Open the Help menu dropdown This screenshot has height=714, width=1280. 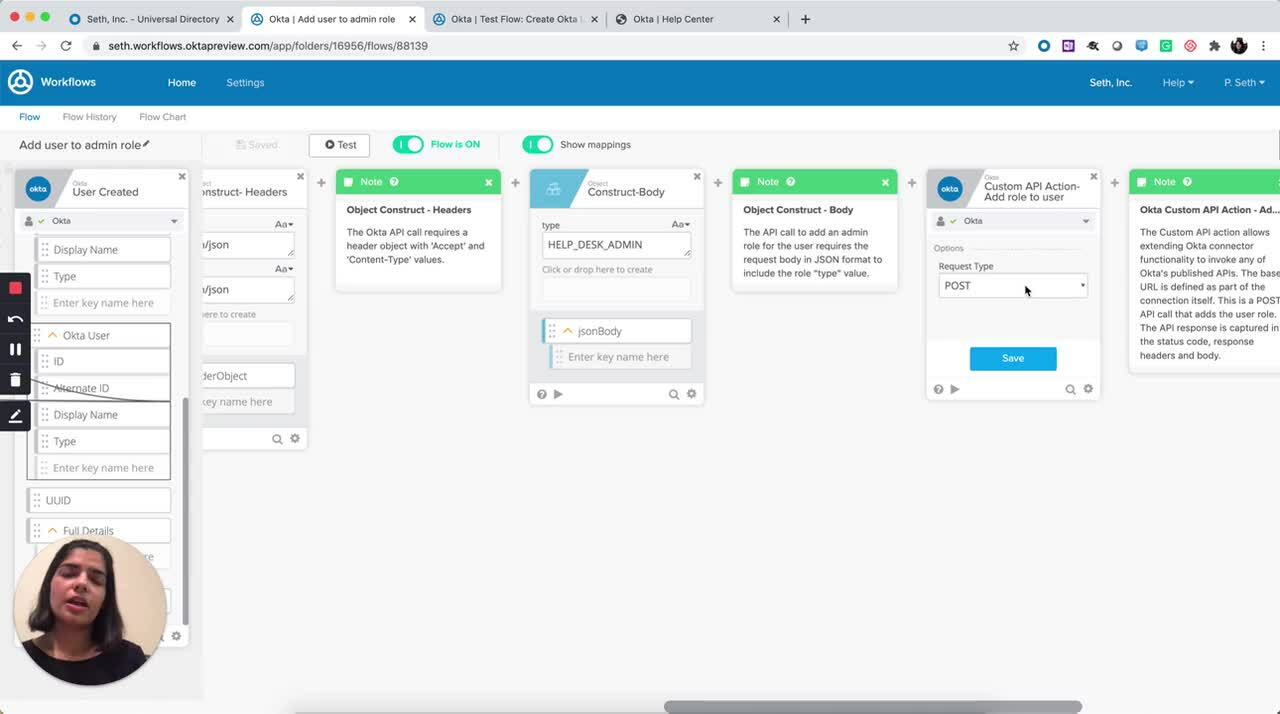pyautogui.click(x=1178, y=83)
